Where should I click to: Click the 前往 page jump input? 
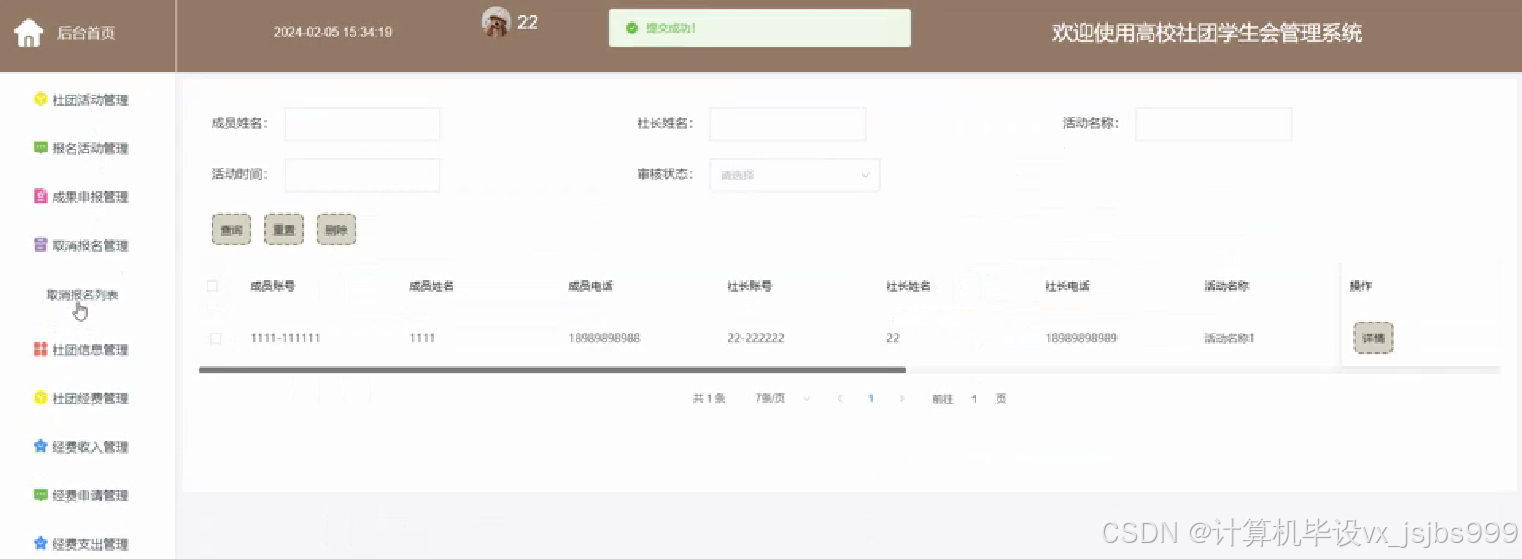pyautogui.click(x=974, y=398)
